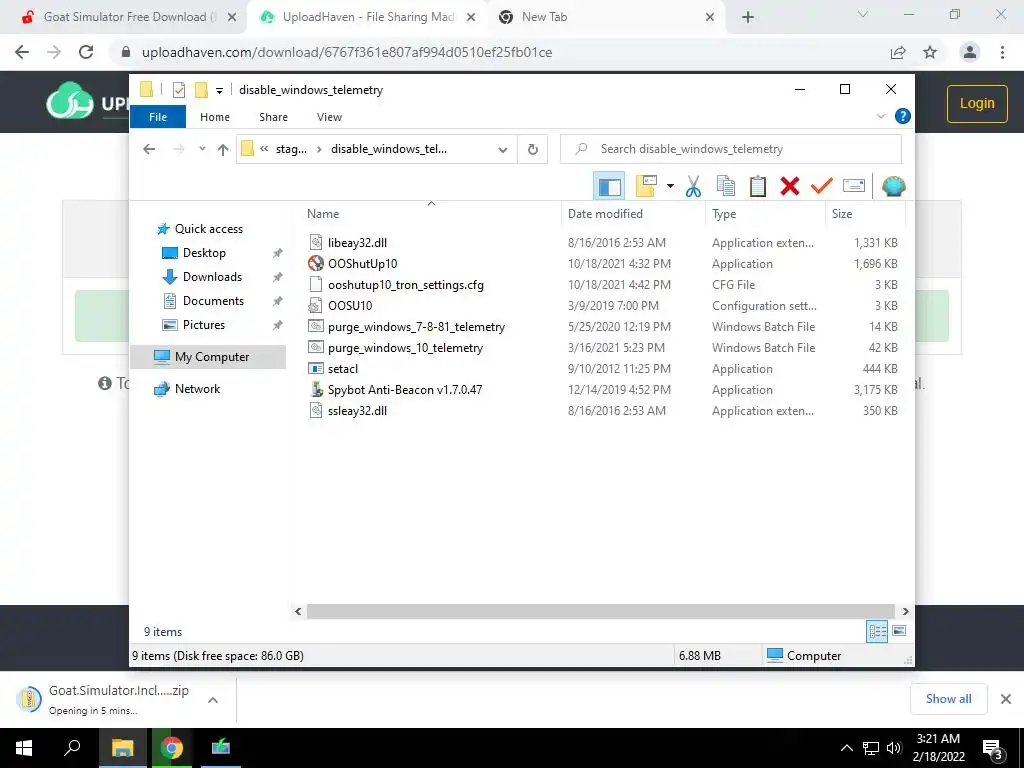Screen dimensions: 1024x768
Task: Open address bar history dropdown
Action: coord(503,150)
